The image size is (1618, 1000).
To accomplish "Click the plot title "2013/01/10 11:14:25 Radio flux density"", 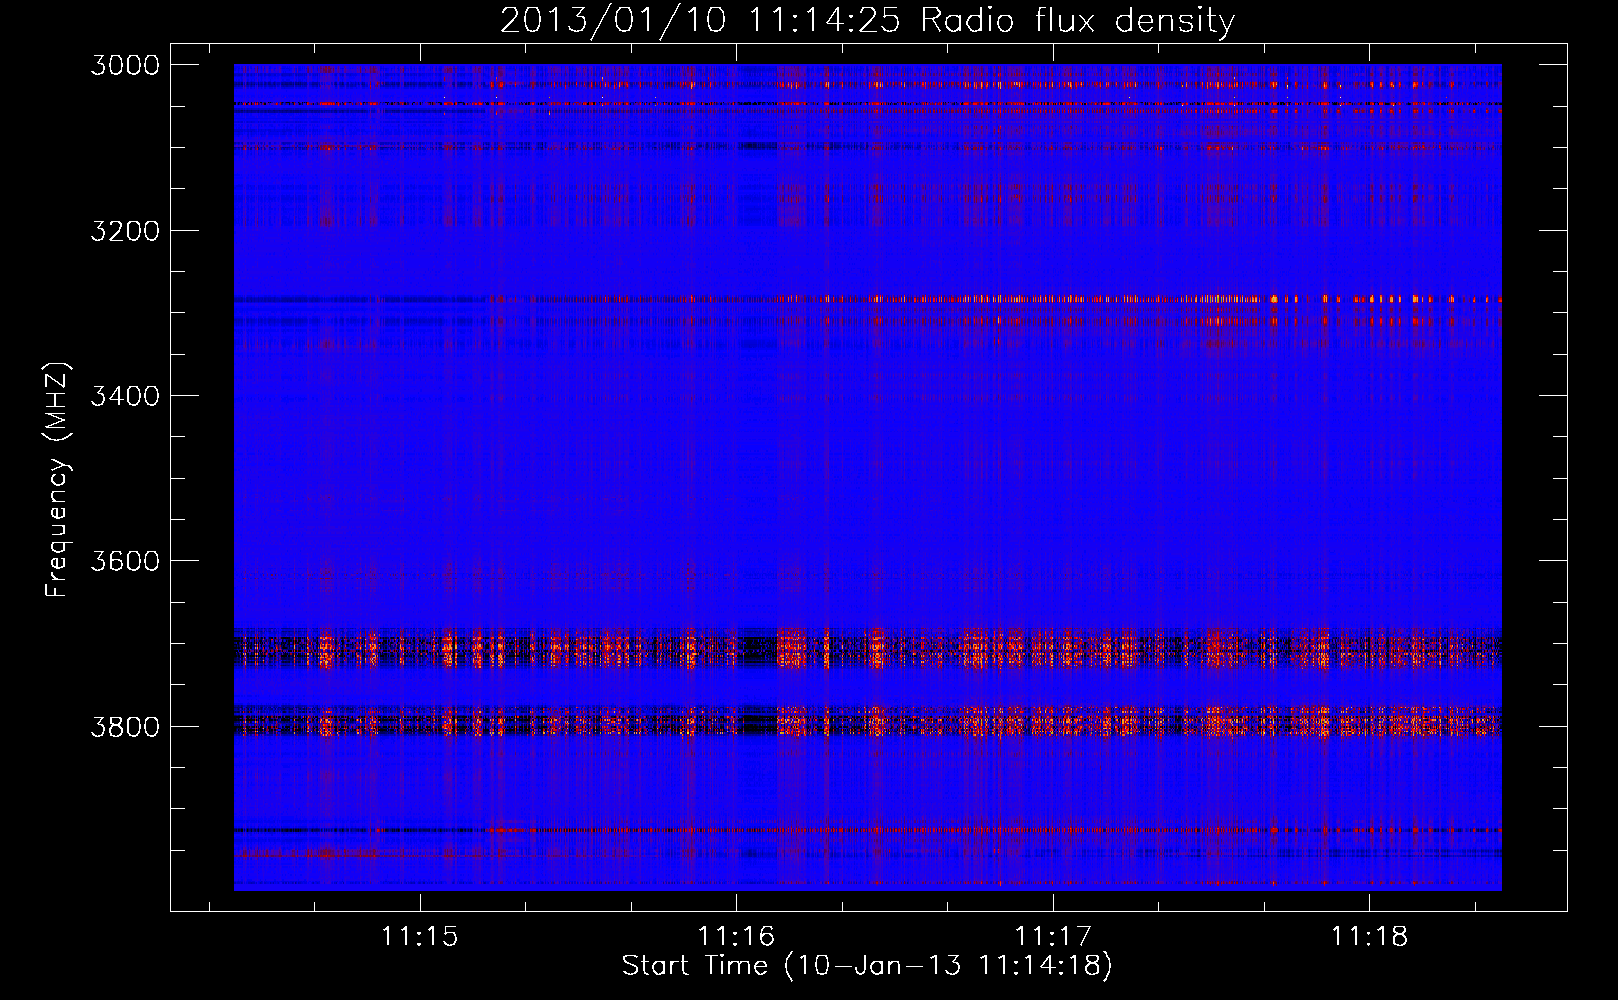I will click(867, 21).
